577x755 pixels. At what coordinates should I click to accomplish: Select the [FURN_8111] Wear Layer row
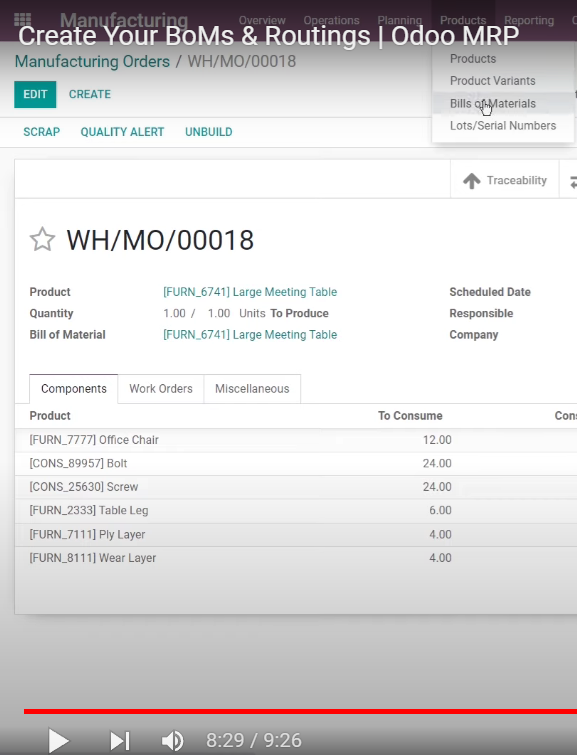[296, 558]
